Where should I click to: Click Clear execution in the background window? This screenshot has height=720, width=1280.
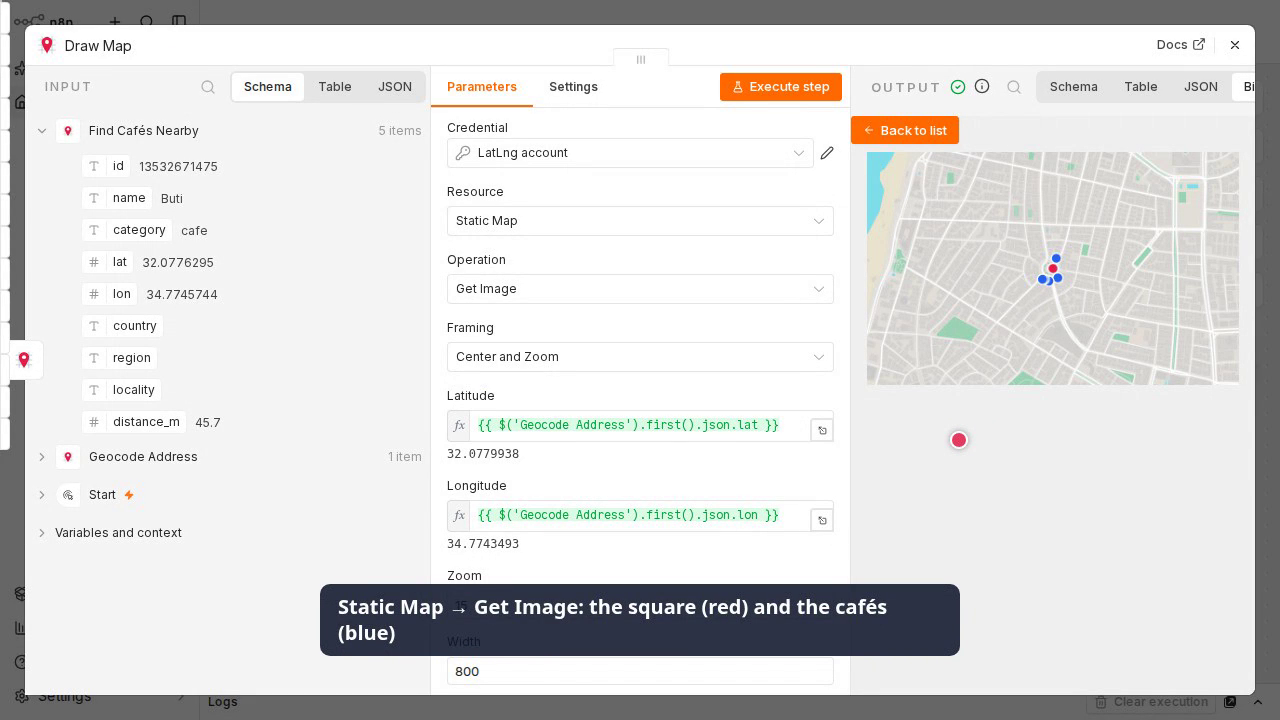point(1152,702)
